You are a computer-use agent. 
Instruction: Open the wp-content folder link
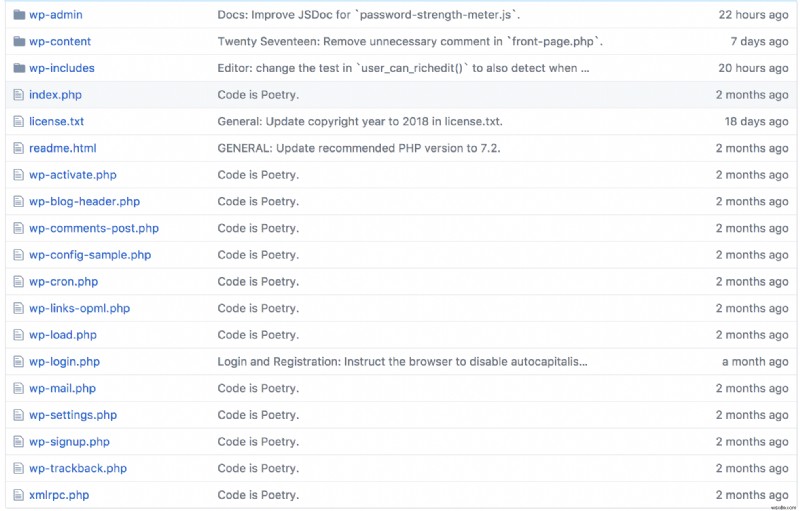(60, 41)
